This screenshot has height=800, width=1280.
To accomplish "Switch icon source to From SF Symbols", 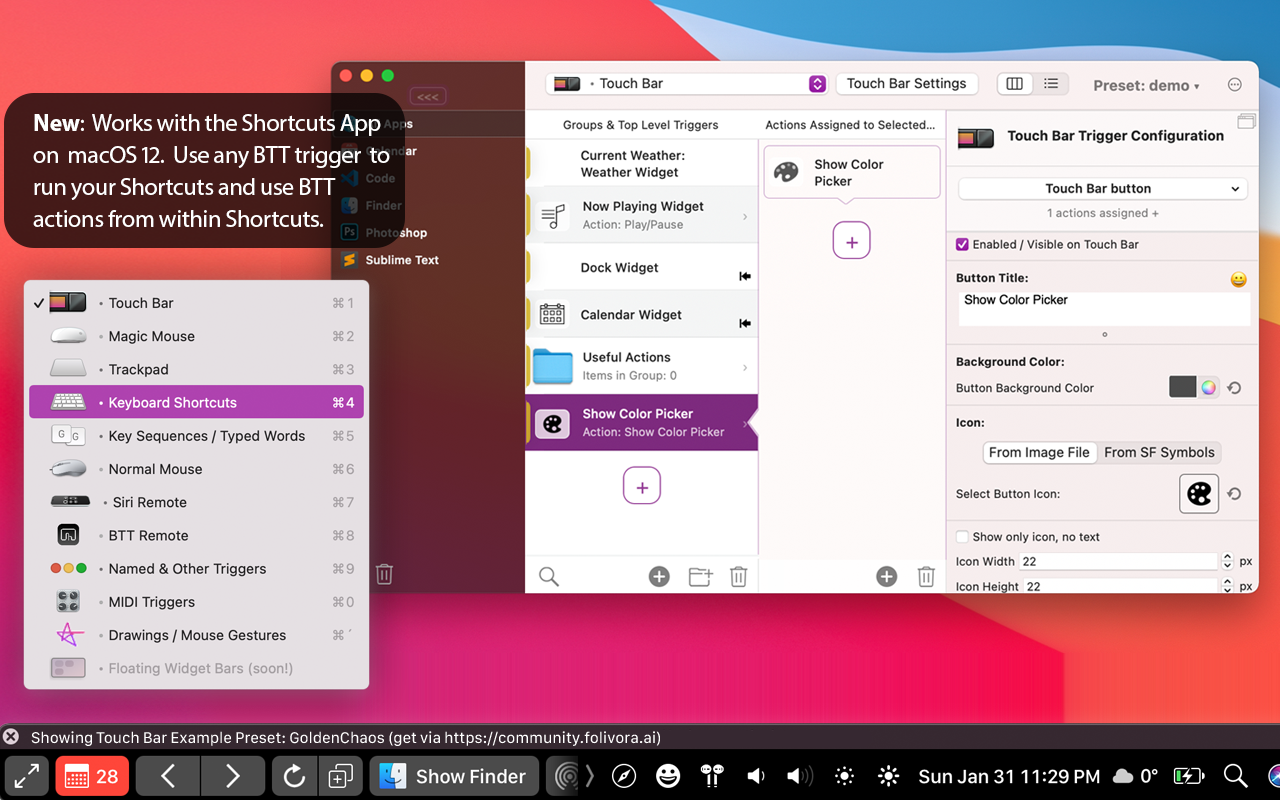I will click(1159, 452).
